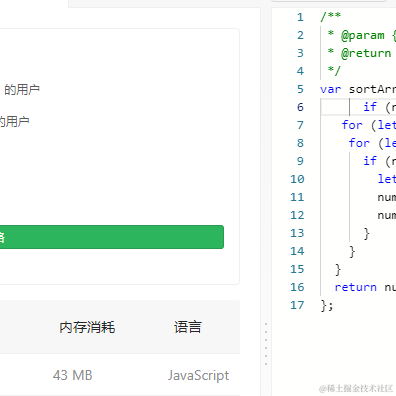Click the return statement on line 16
This screenshot has height=396, width=396.
[365, 287]
